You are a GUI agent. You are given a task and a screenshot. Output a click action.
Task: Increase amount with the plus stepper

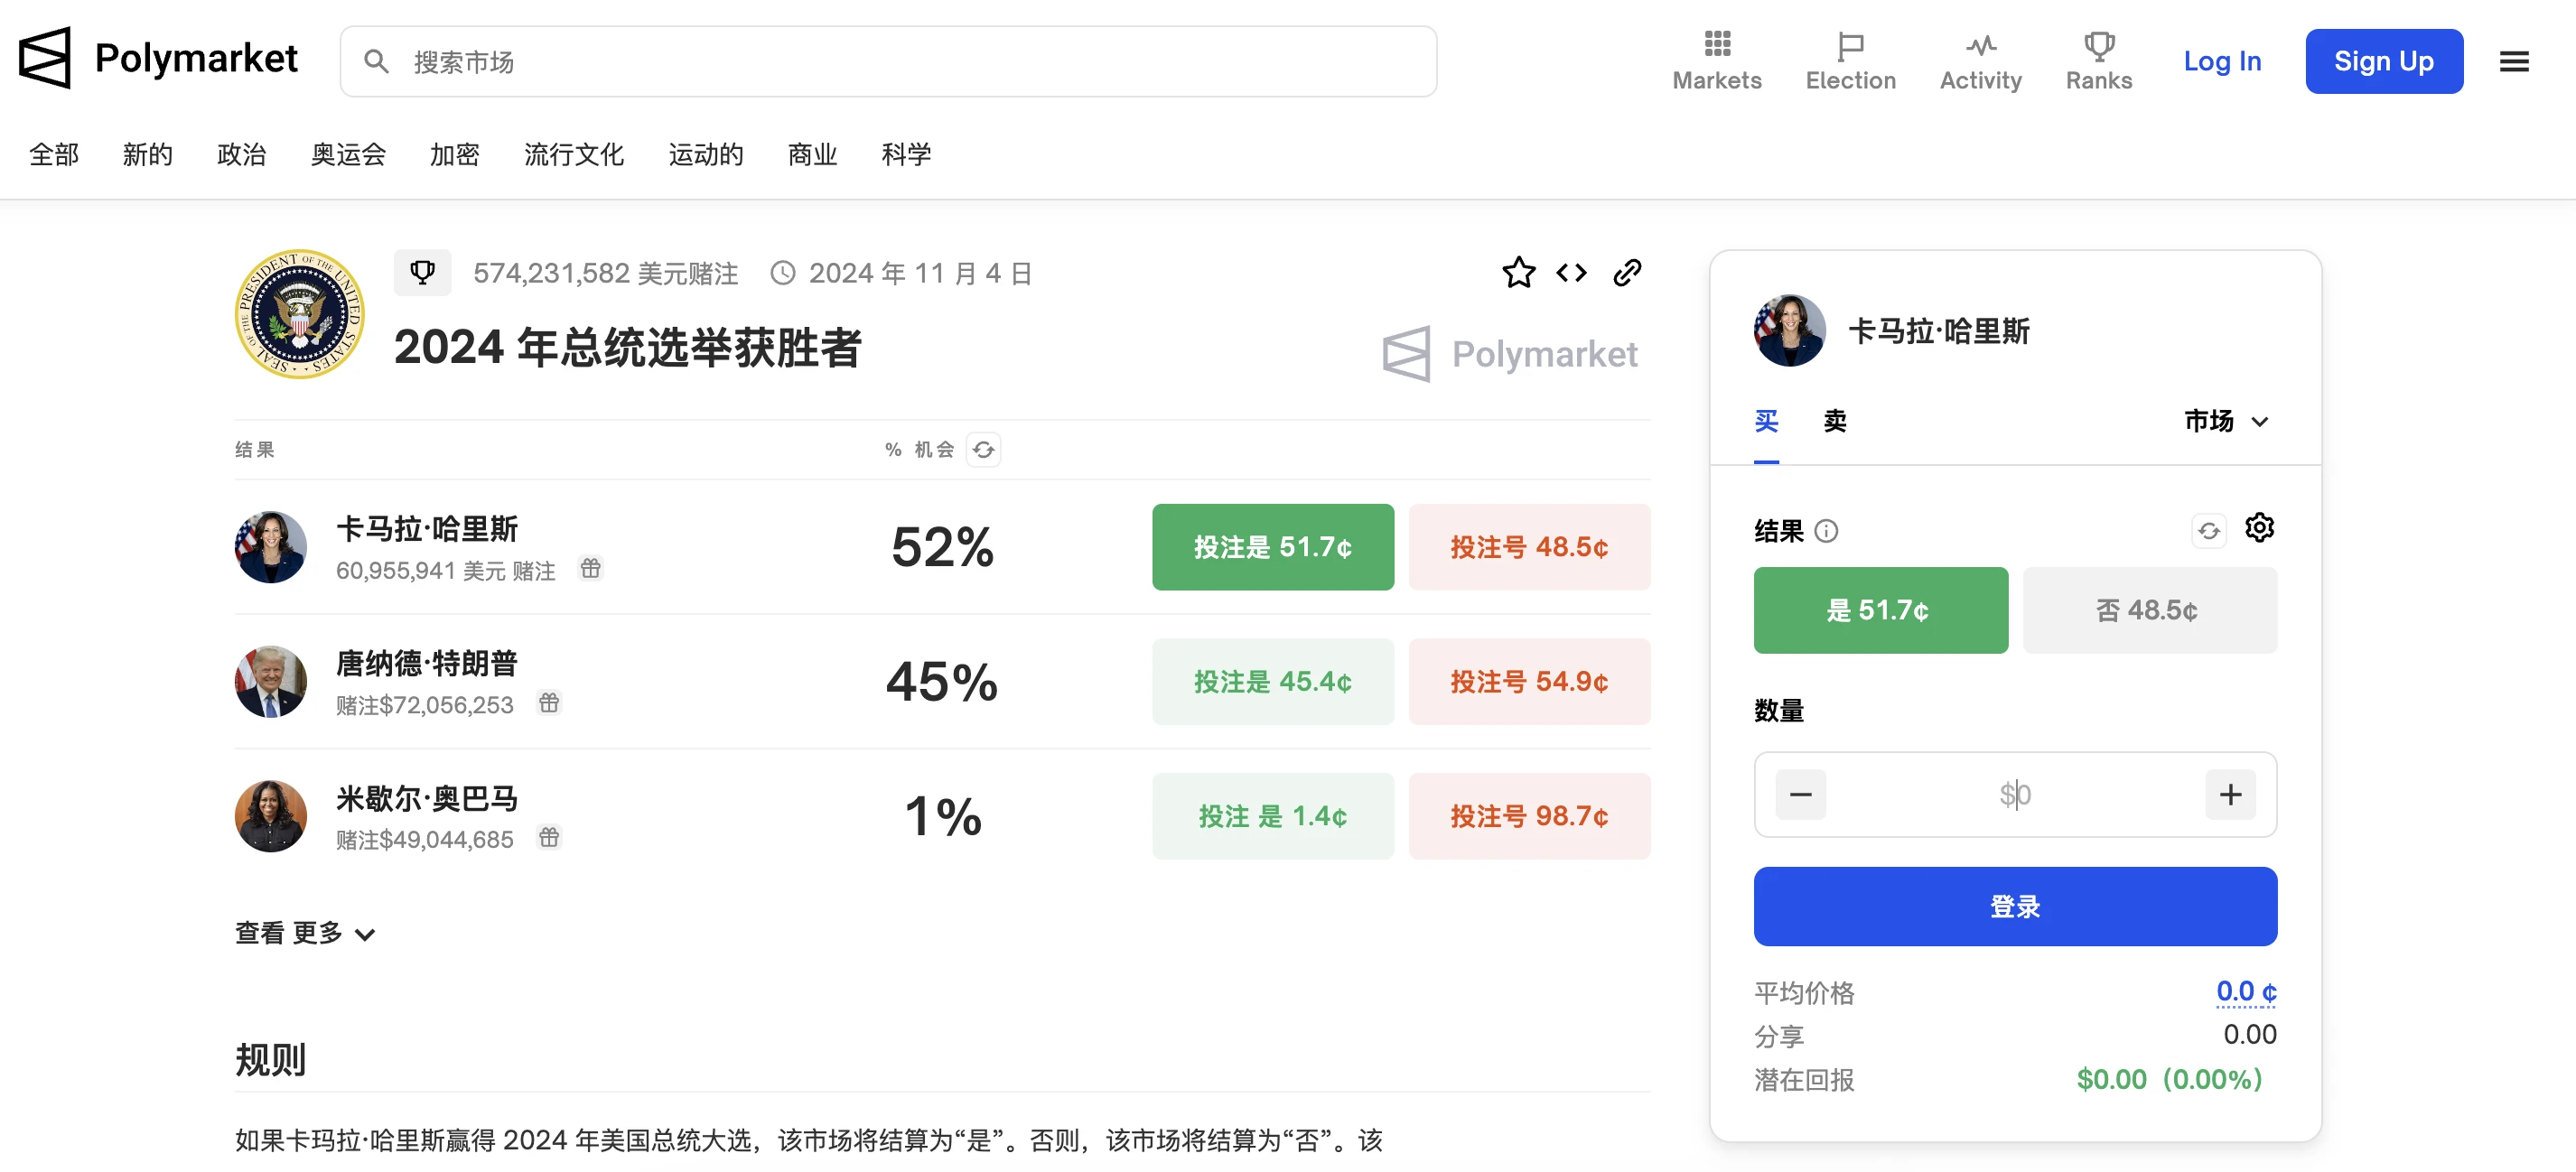point(2230,794)
